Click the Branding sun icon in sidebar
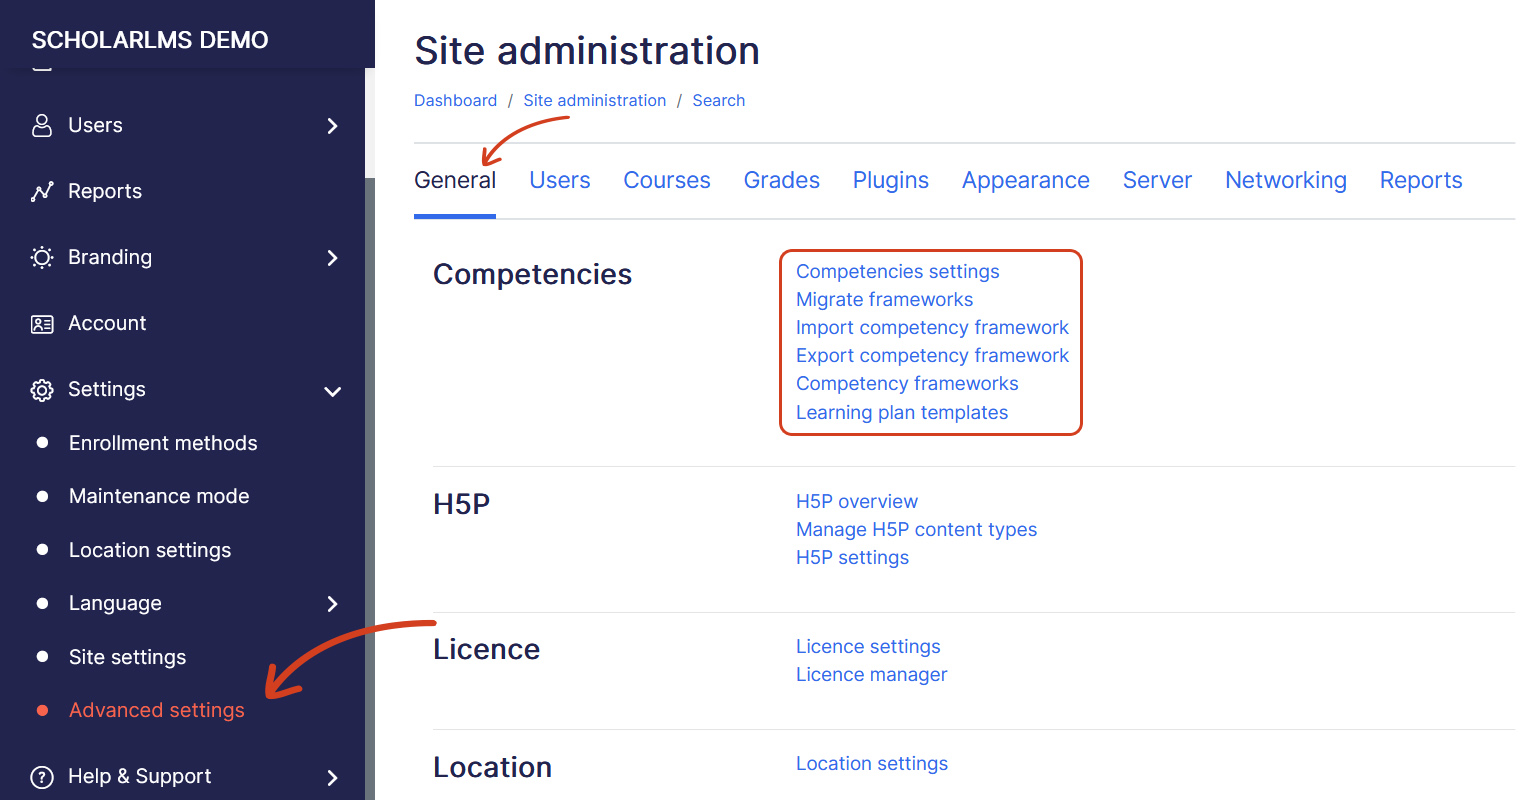Screen dimensions: 1520x800 [42, 257]
